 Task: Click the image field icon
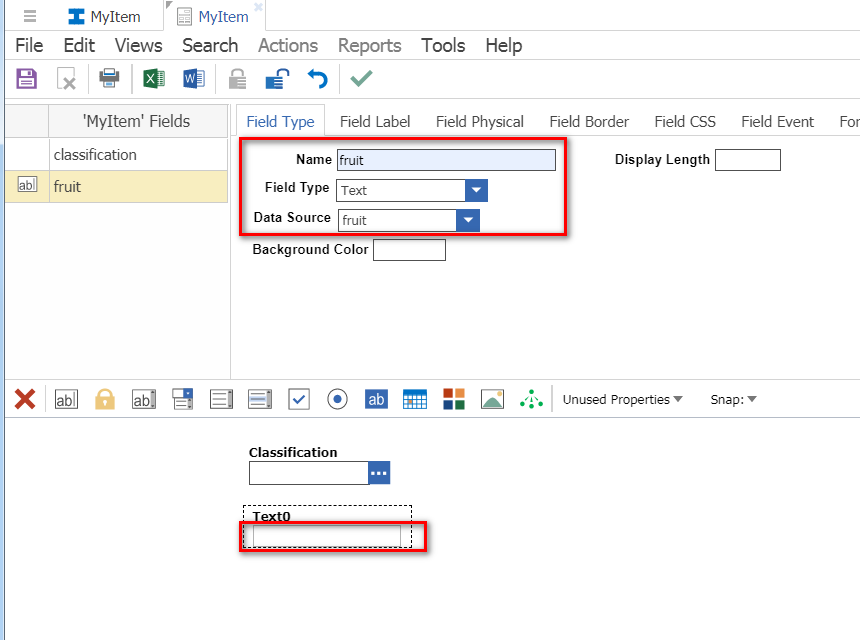pyautogui.click(x=493, y=399)
